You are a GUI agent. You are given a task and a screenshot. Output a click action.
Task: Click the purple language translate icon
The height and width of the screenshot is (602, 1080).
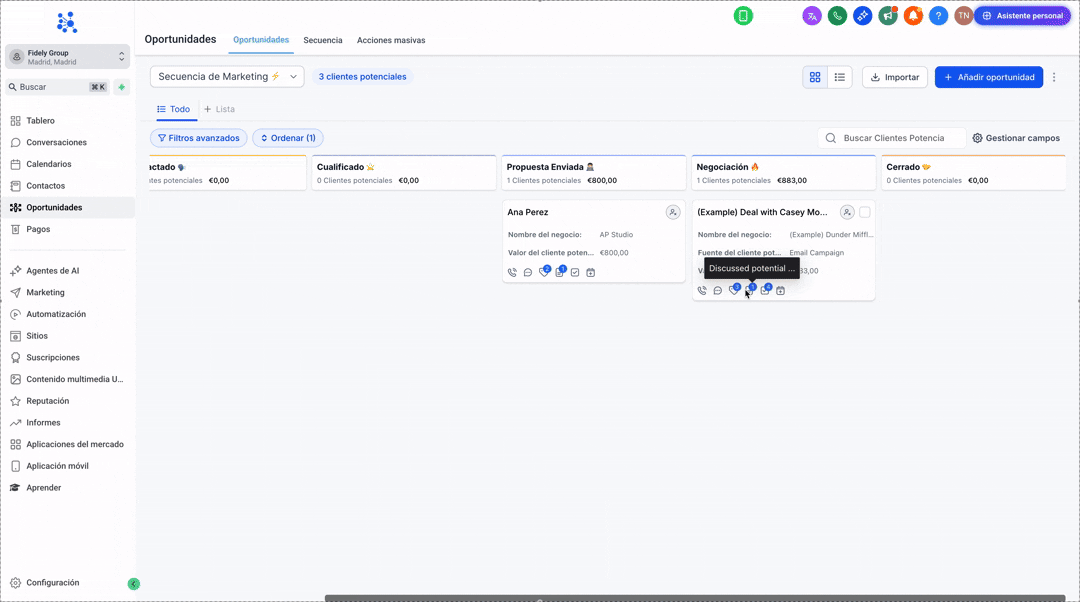812,16
